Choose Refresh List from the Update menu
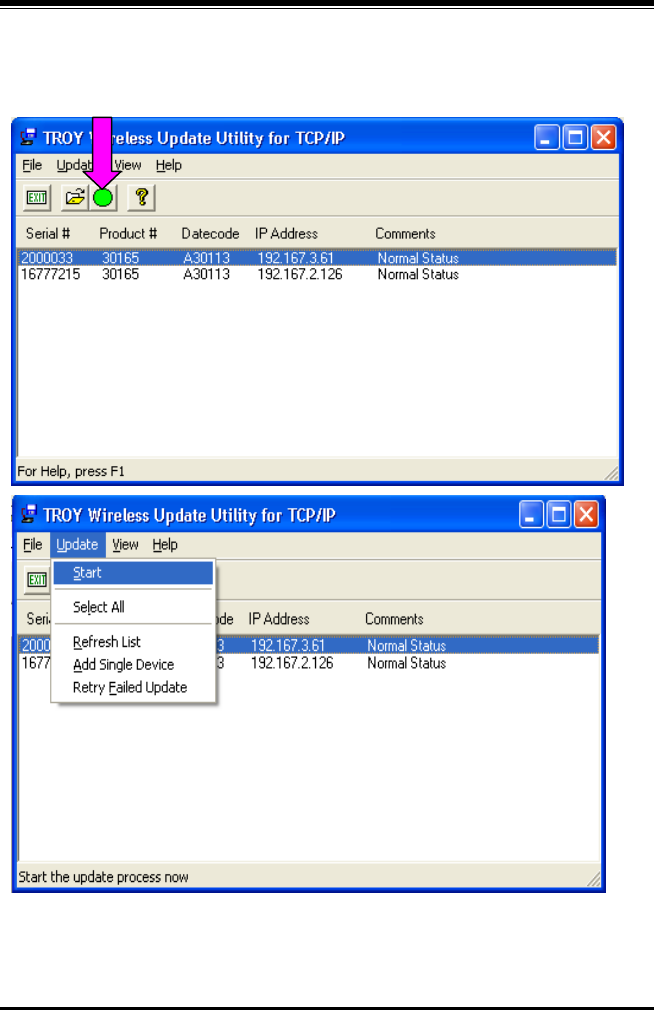Image resolution: width=654 pixels, height=1010 pixels. pyautogui.click(x=133, y=642)
